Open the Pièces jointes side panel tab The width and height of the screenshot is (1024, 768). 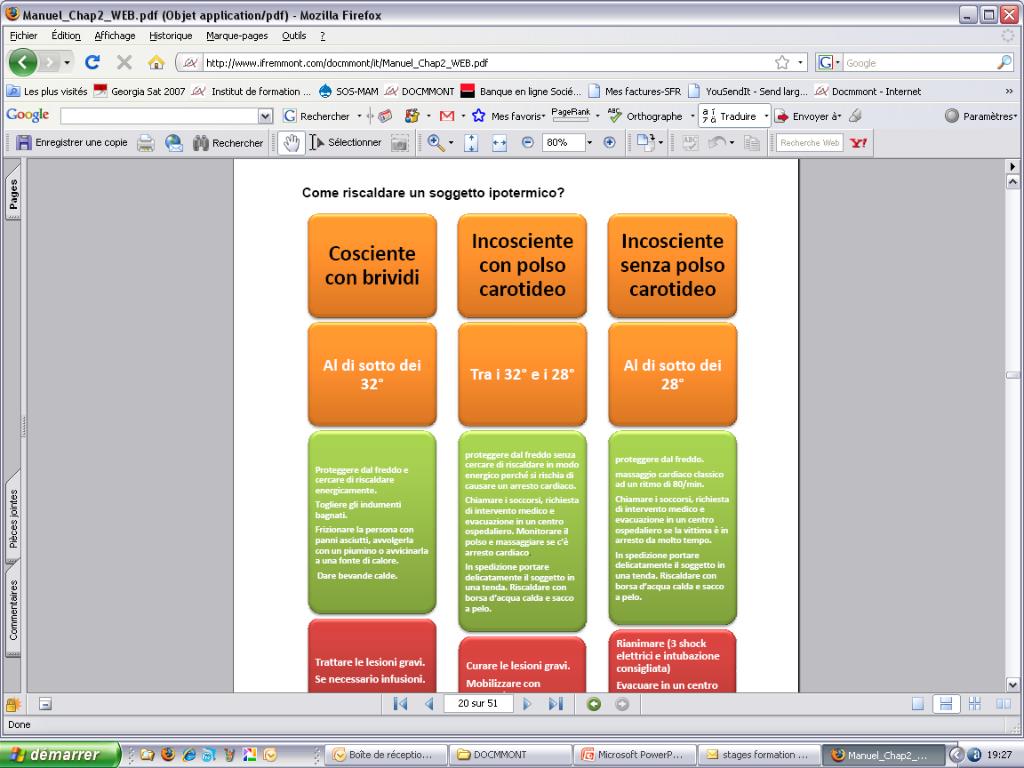[x=13, y=519]
